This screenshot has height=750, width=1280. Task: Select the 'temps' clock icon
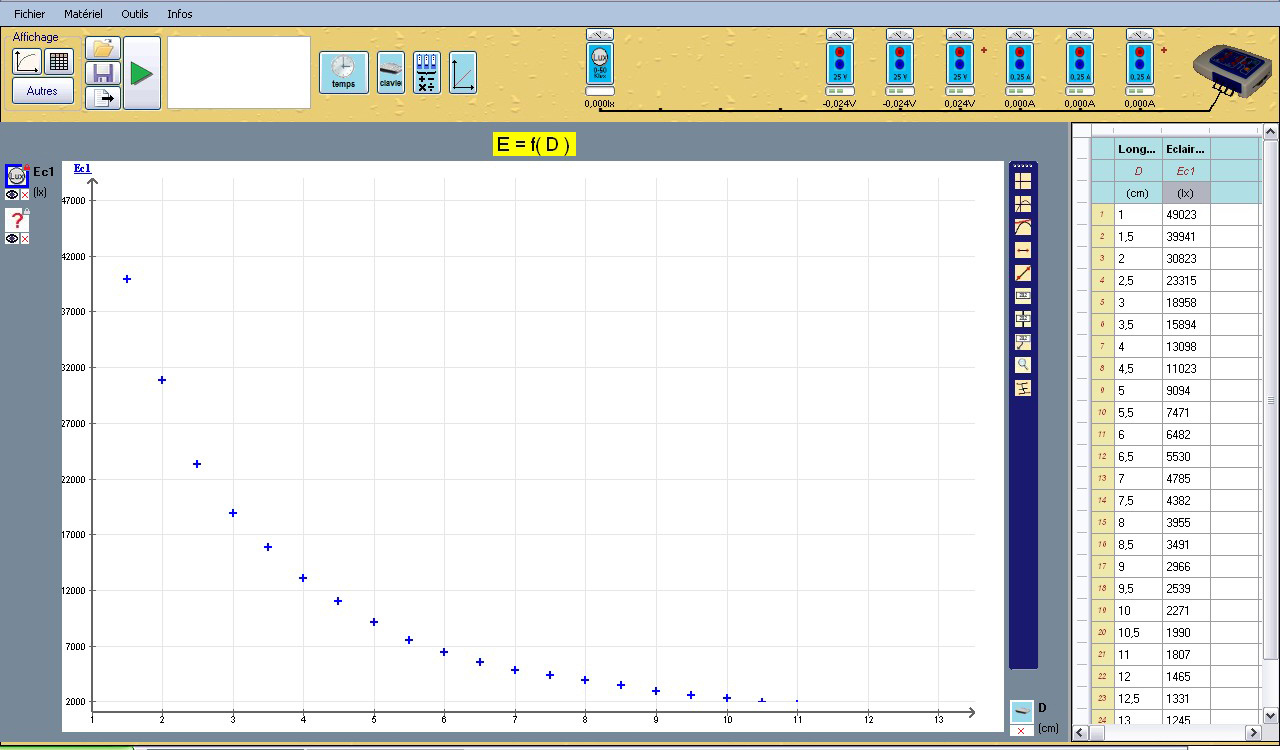[343, 72]
